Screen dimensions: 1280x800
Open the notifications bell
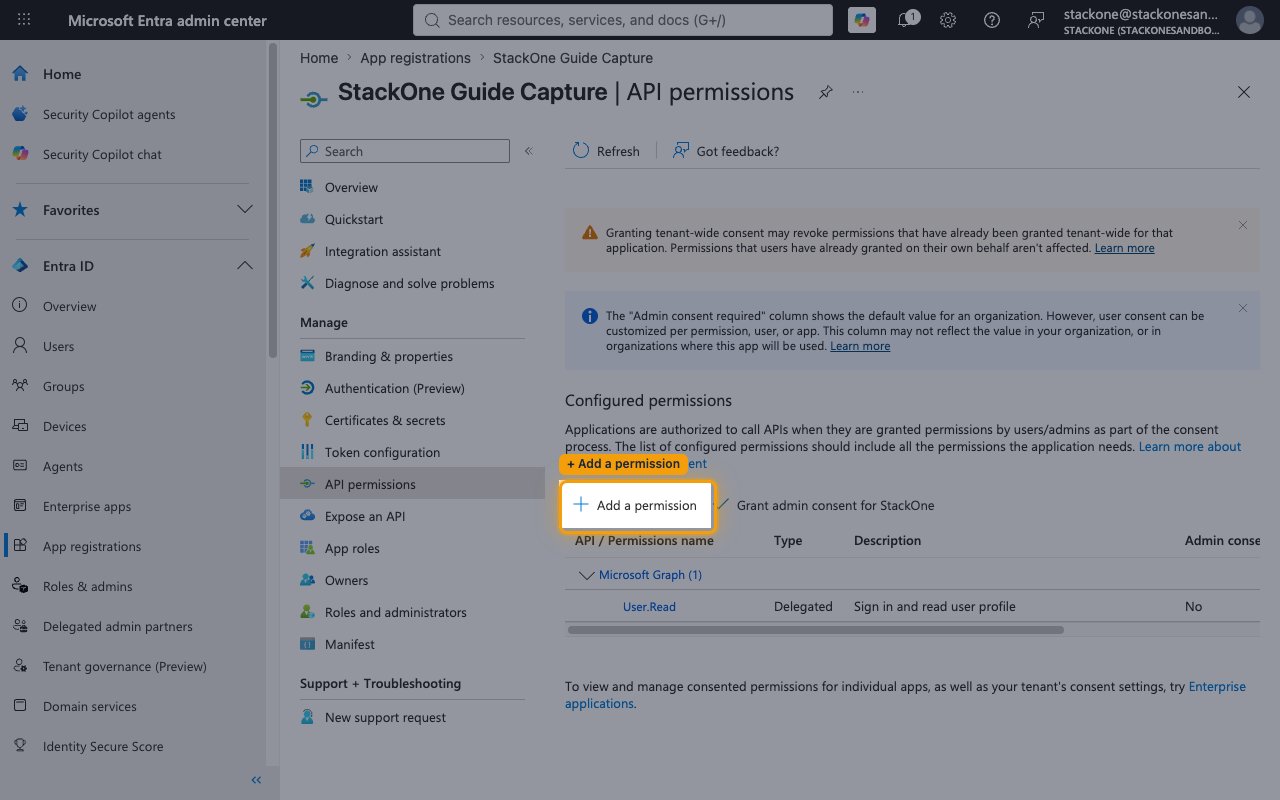906,20
